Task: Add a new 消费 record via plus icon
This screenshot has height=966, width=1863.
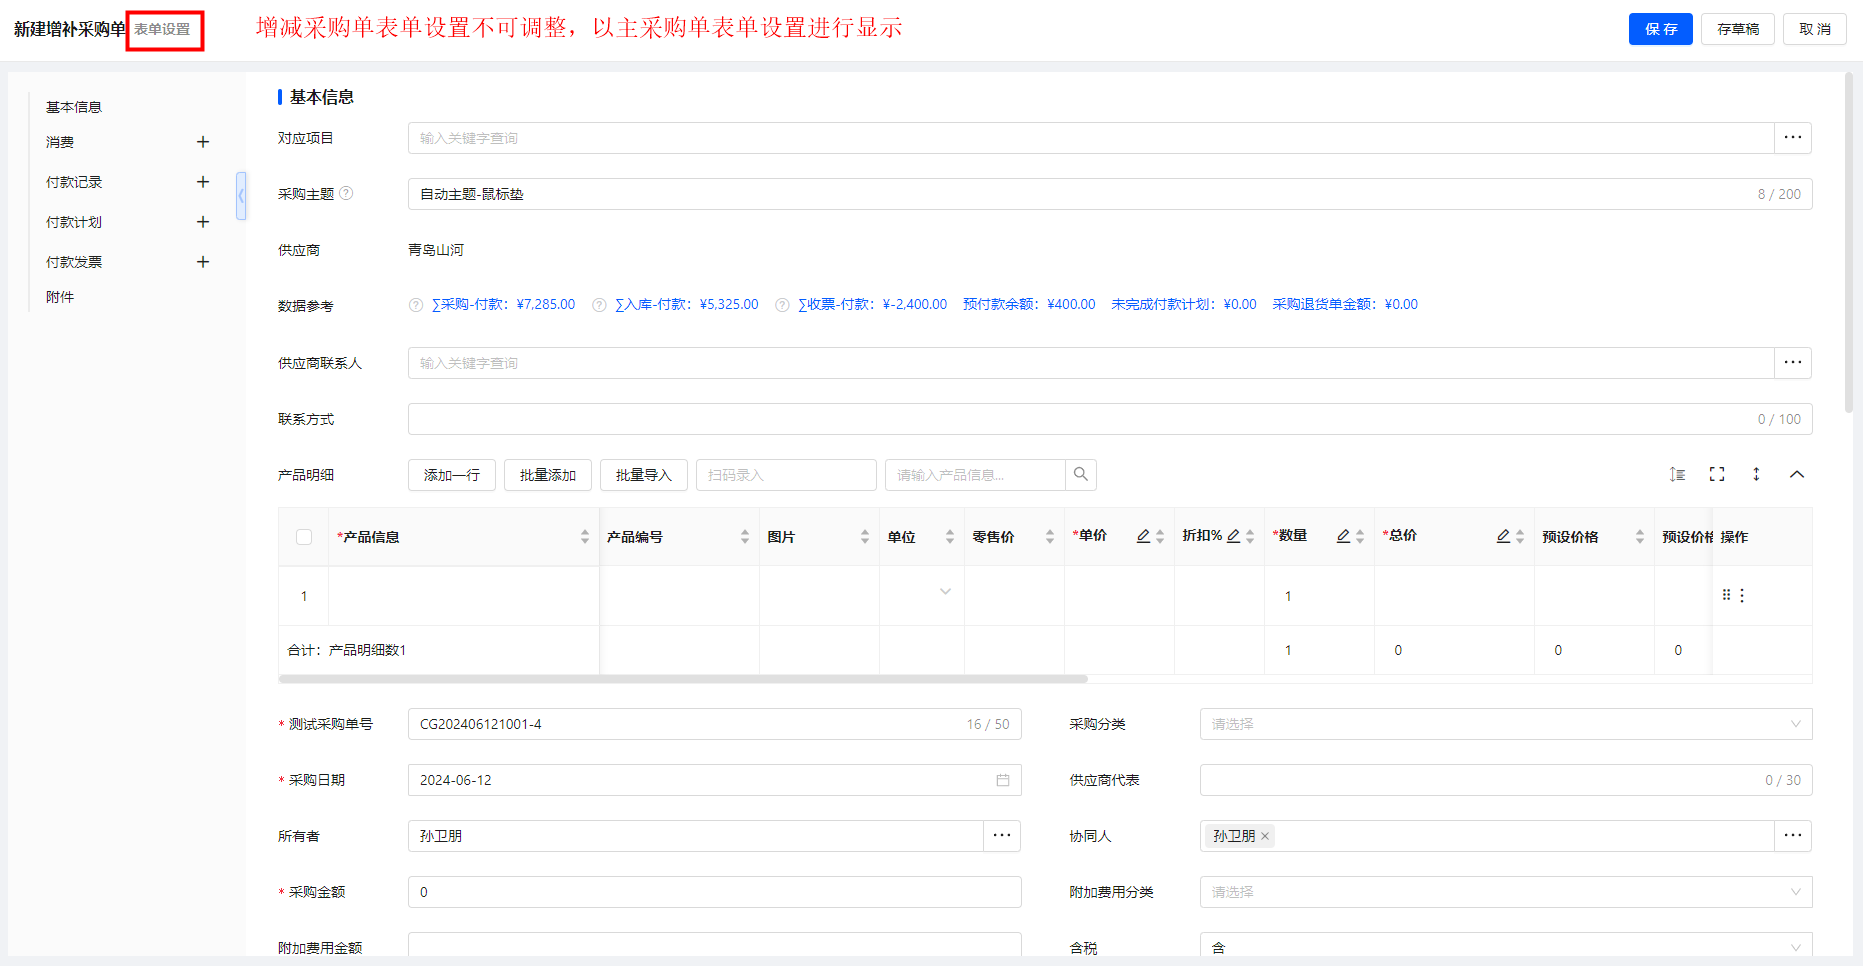Action: 203,142
